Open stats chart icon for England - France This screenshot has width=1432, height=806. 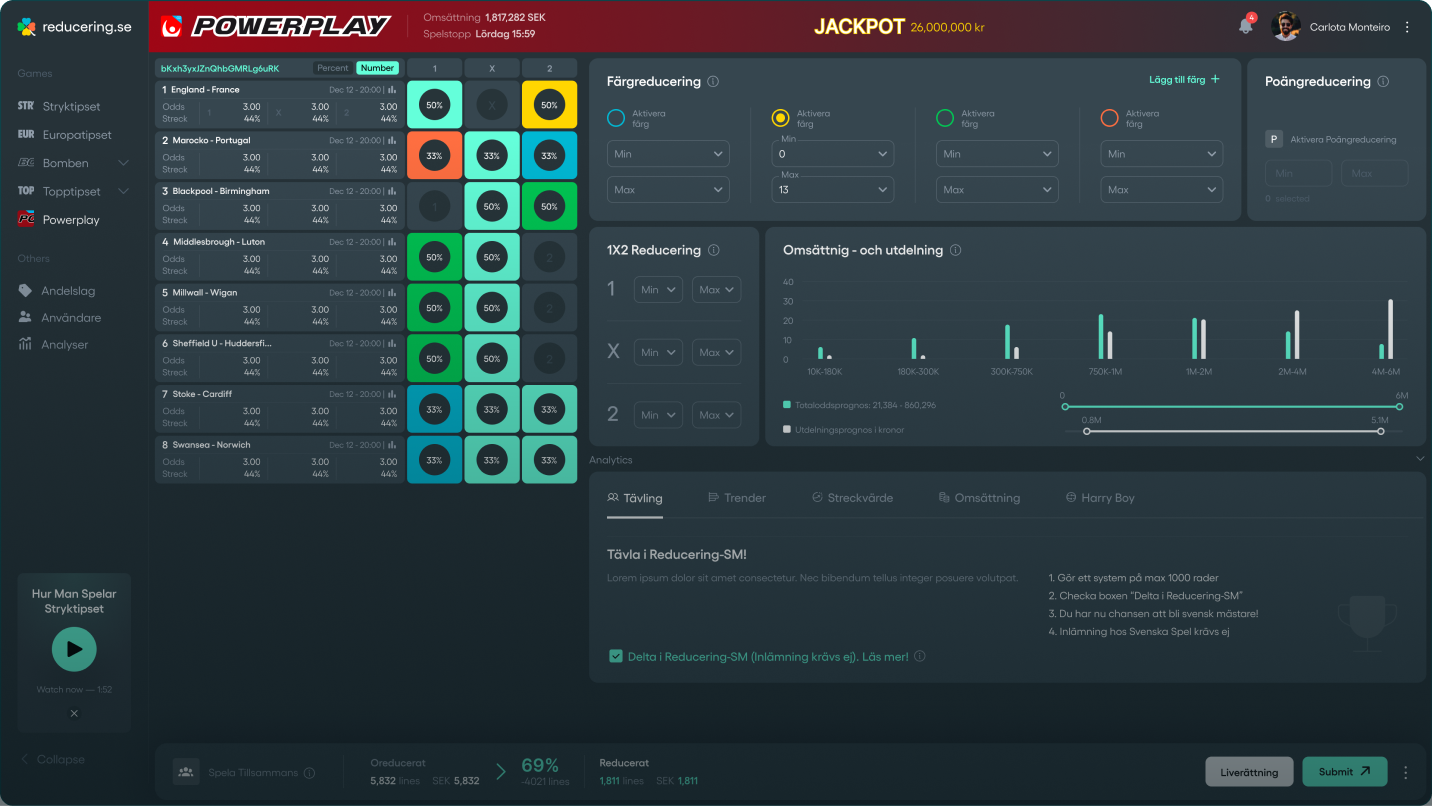click(392, 90)
